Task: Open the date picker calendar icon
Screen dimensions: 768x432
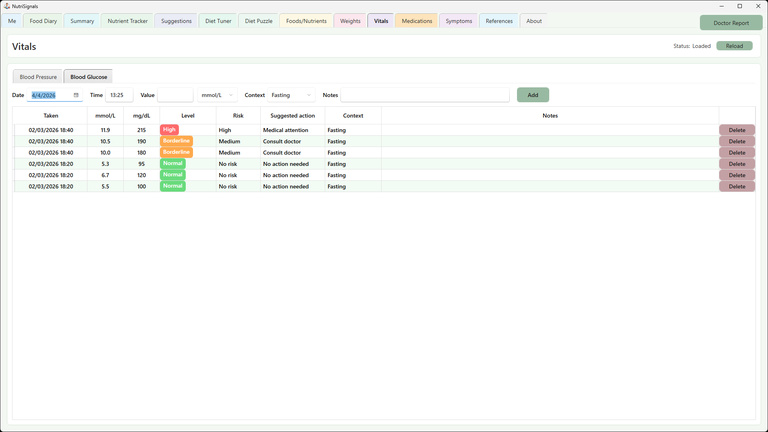Action: pyautogui.click(x=76, y=95)
